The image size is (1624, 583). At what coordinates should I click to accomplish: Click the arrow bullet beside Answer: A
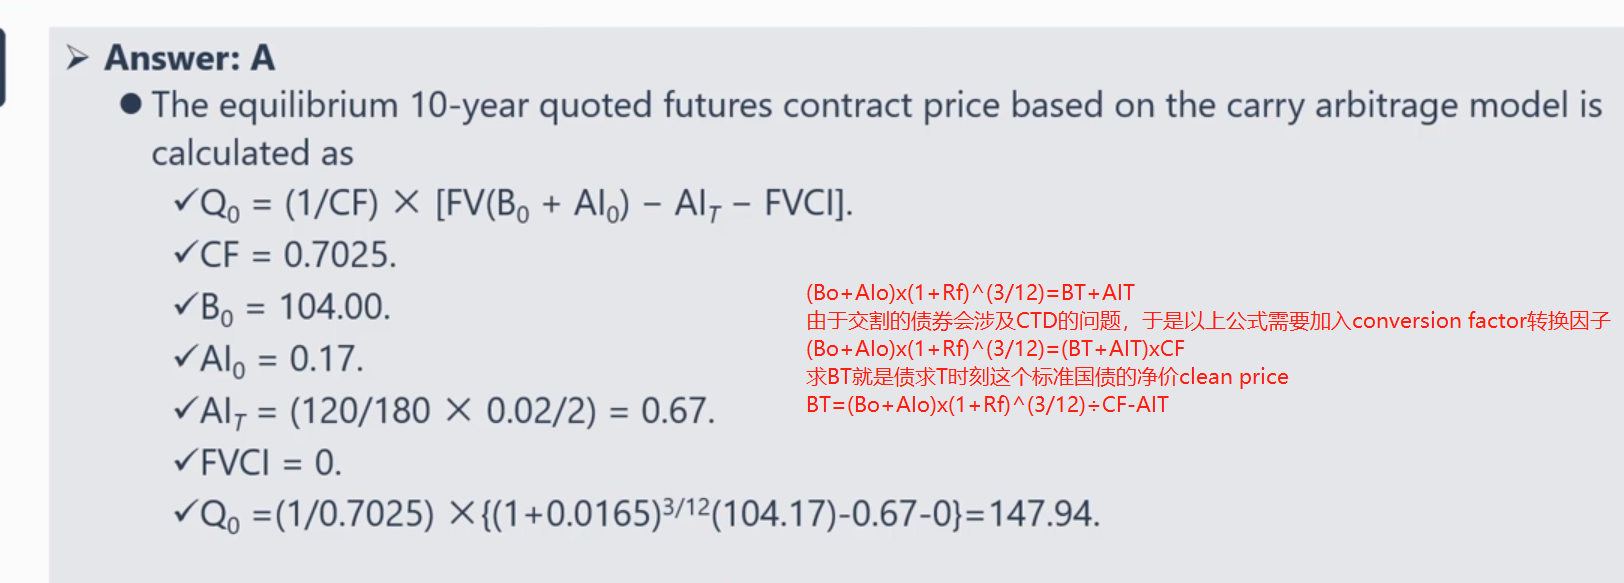tap(78, 58)
